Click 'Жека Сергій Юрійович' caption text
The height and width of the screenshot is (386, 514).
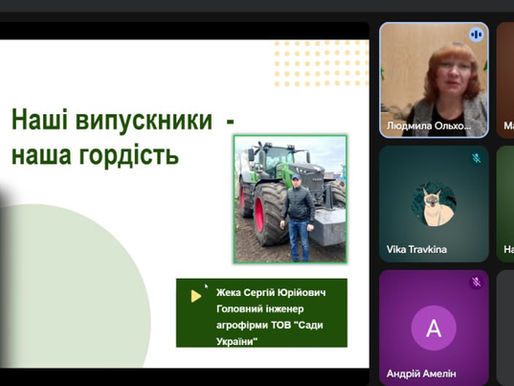pyautogui.click(x=271, y=293)
